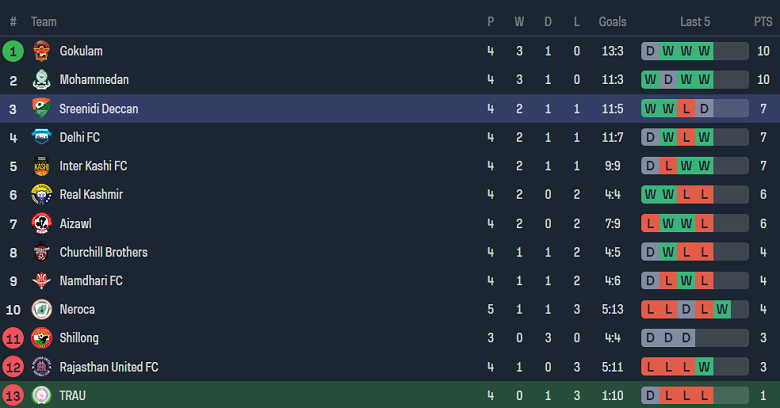
Task: Open the Shillong team page link
Action: point(79,338)
